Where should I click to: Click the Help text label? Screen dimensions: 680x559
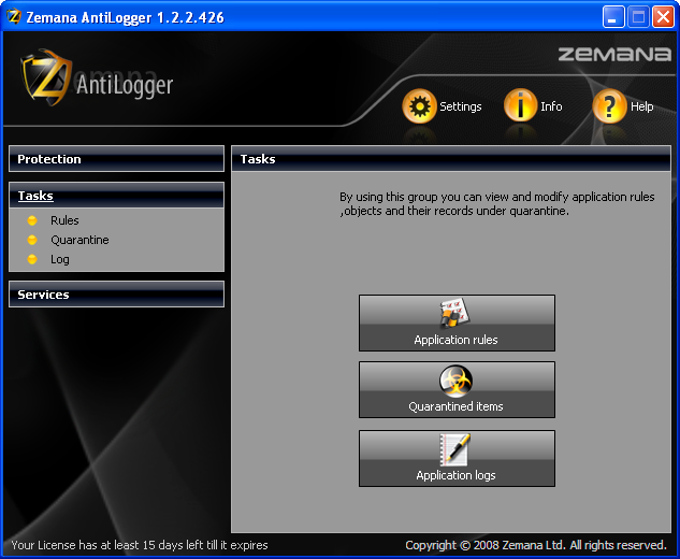point(642,106)
